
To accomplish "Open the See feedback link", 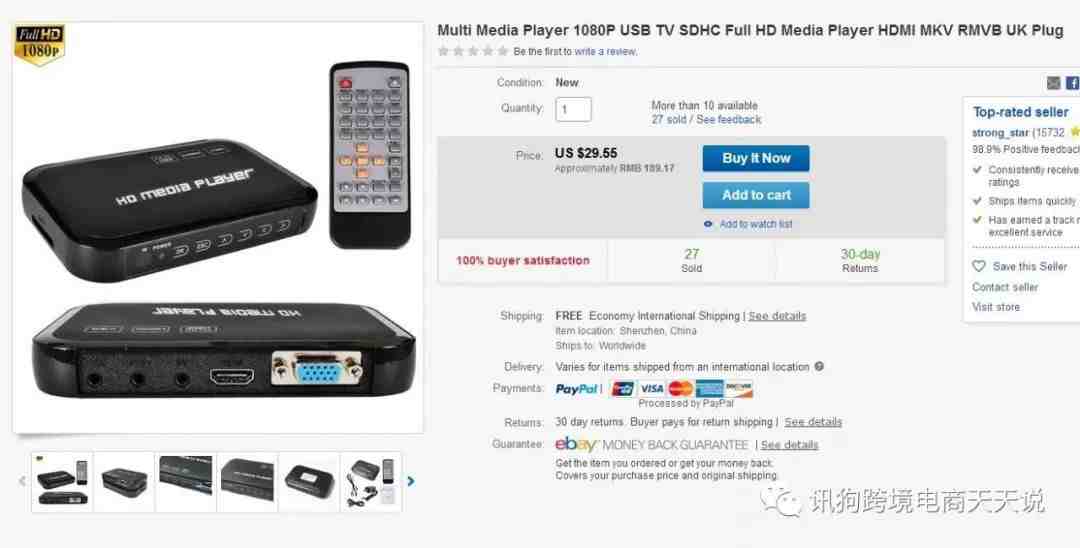I will pos(729,120).
